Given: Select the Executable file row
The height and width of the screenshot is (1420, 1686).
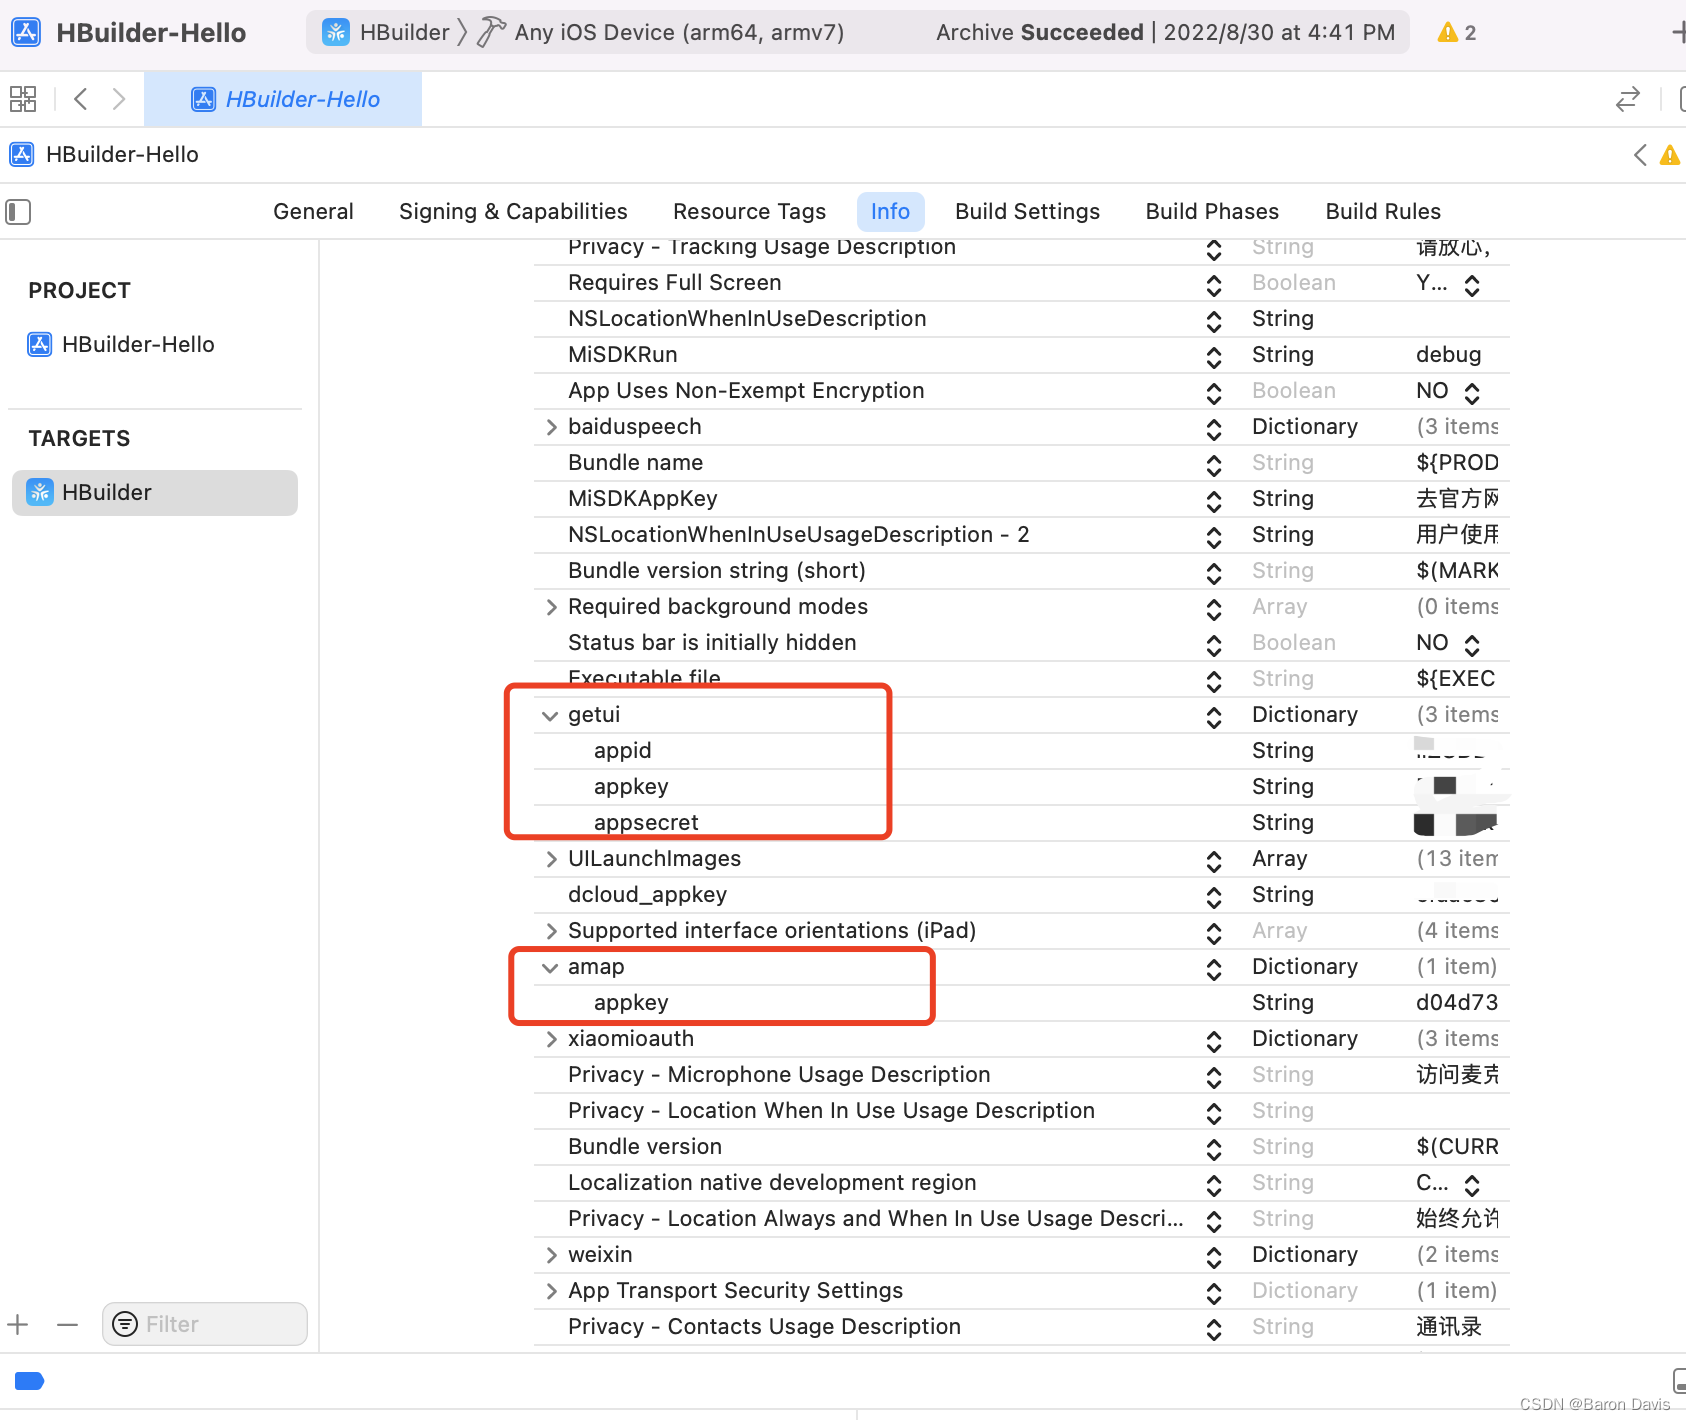Looking at the screenshot, I should pyautogui.click(x=1021, y=679).
